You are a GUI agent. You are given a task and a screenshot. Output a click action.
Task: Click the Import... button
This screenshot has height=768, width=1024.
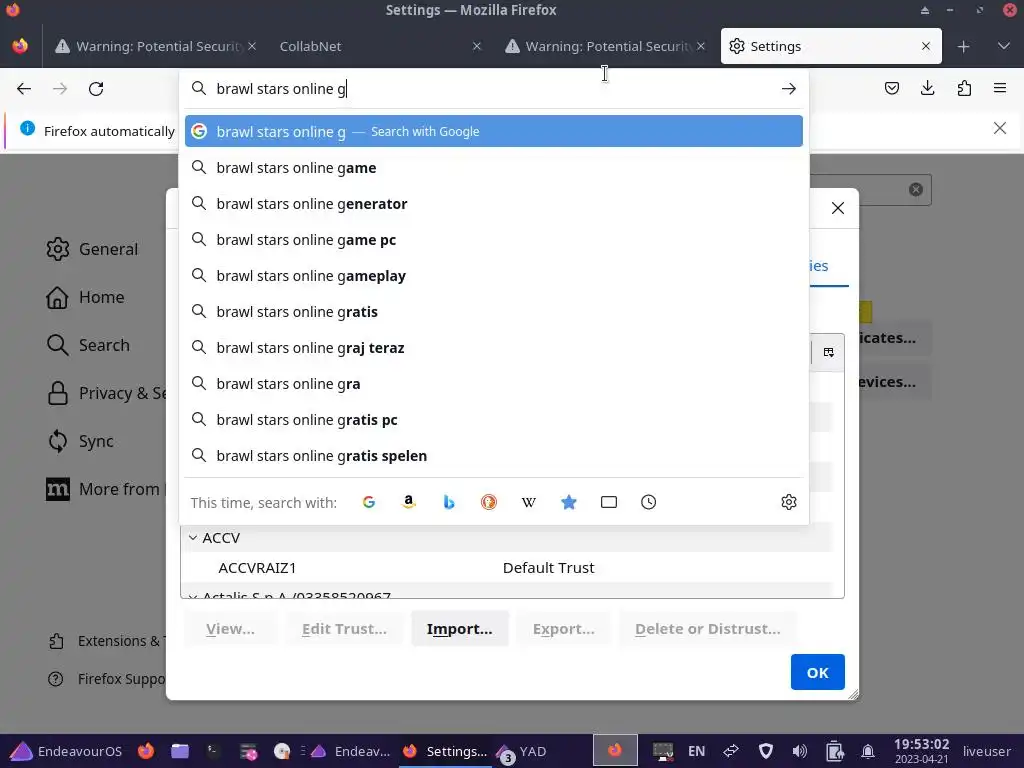pyautogui.click(x=460, y=629)
